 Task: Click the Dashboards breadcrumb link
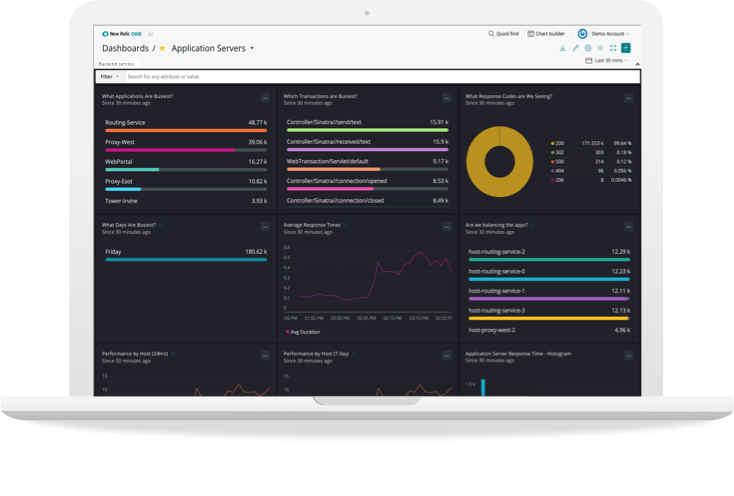tap(125, 48)
